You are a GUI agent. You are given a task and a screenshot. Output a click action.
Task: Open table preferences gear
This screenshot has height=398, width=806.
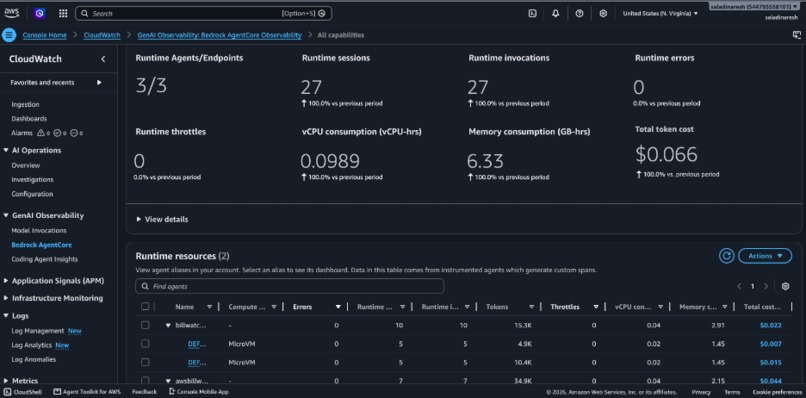click(x=785, y=286)
